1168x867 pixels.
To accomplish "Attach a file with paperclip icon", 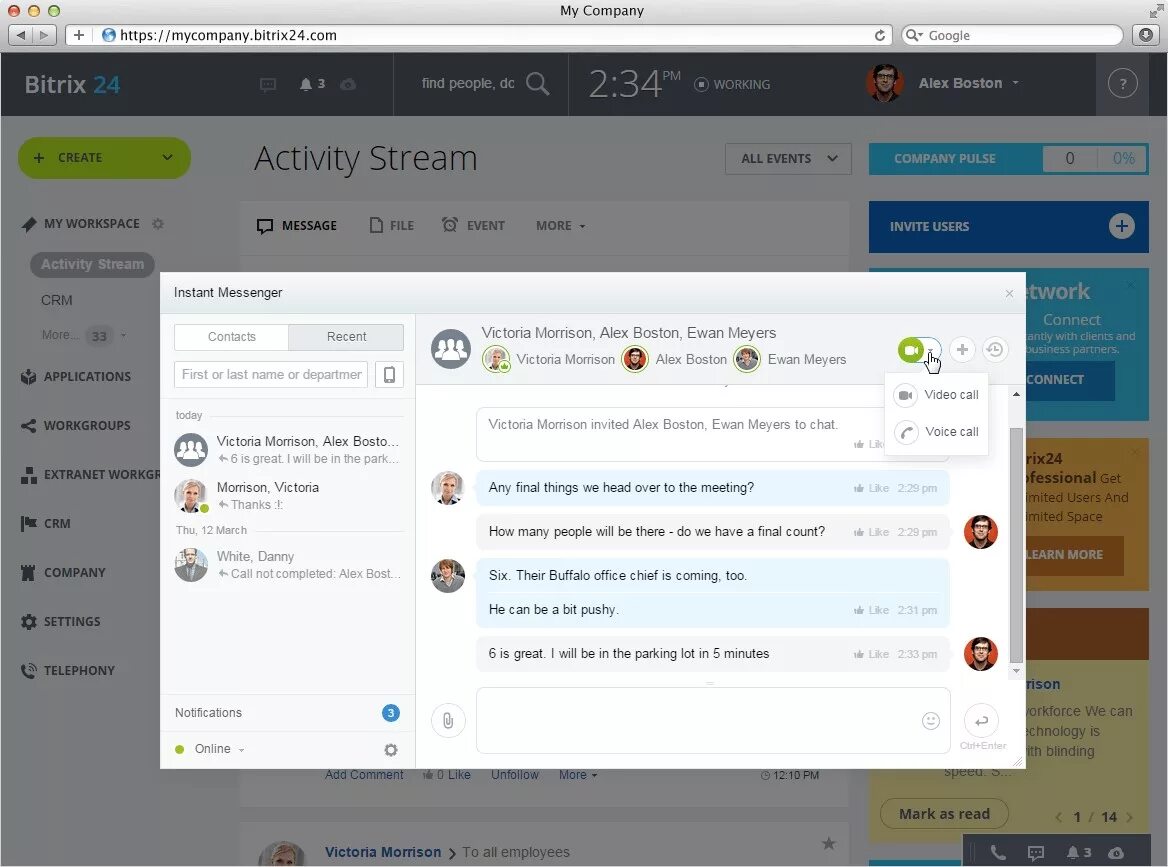I will pos(448,720).
